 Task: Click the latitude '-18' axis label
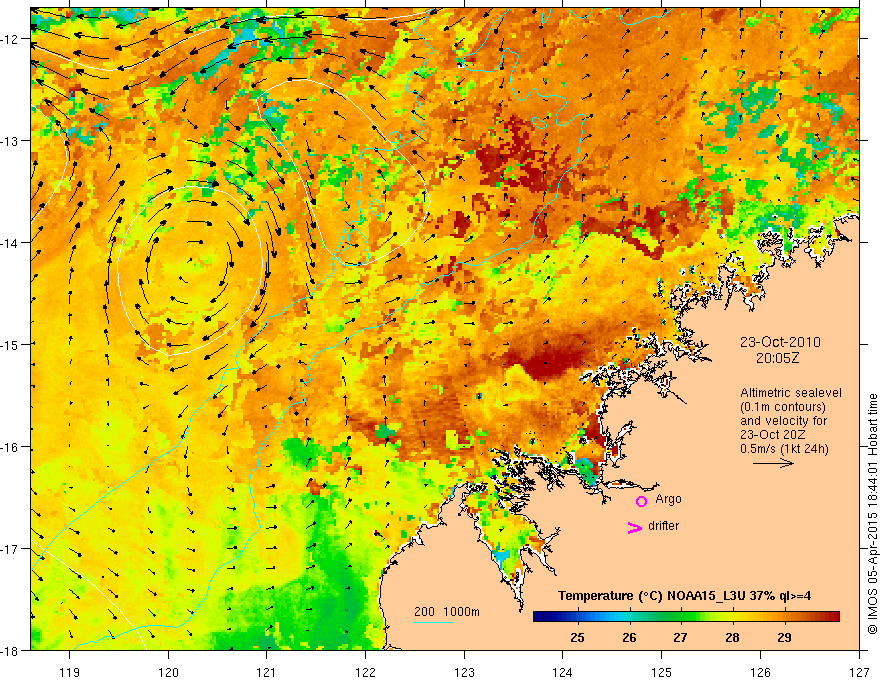pos(11,650)
